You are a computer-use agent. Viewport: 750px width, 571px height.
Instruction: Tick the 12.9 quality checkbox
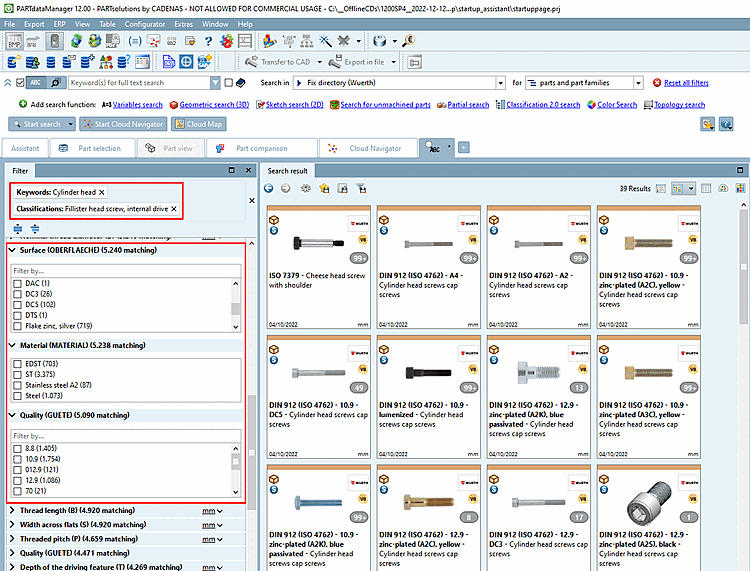point(17,481)
